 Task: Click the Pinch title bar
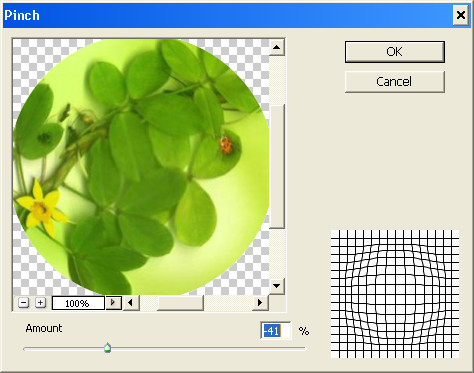point(227,15)
